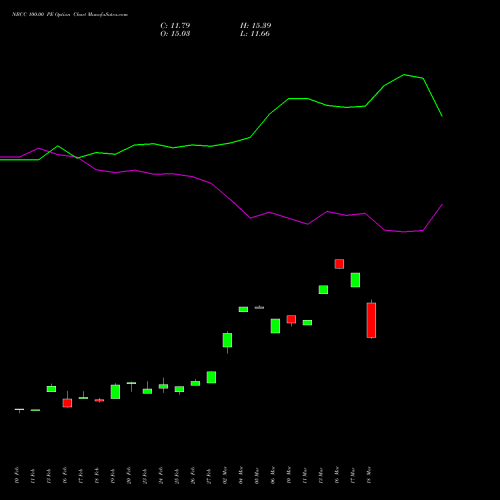Click the green indicator line at its peak
Viewport: 500px width, 500px height.
tap(404, 75)
